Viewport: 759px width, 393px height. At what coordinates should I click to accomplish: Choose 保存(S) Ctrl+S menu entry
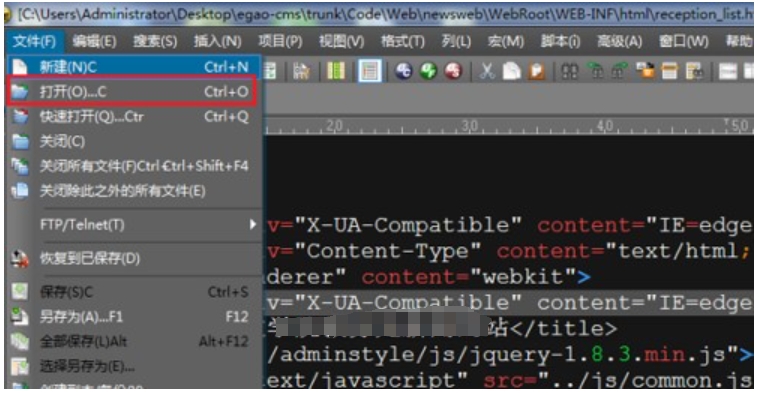click(135, 292)
